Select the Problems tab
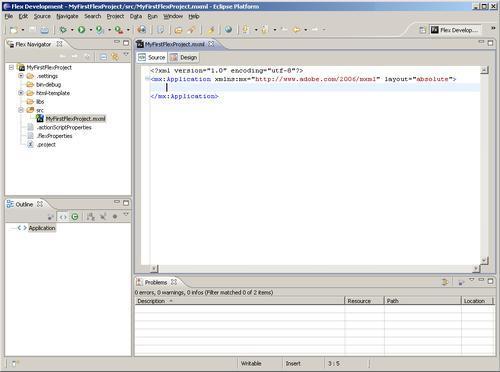 (x=156, y=282)
